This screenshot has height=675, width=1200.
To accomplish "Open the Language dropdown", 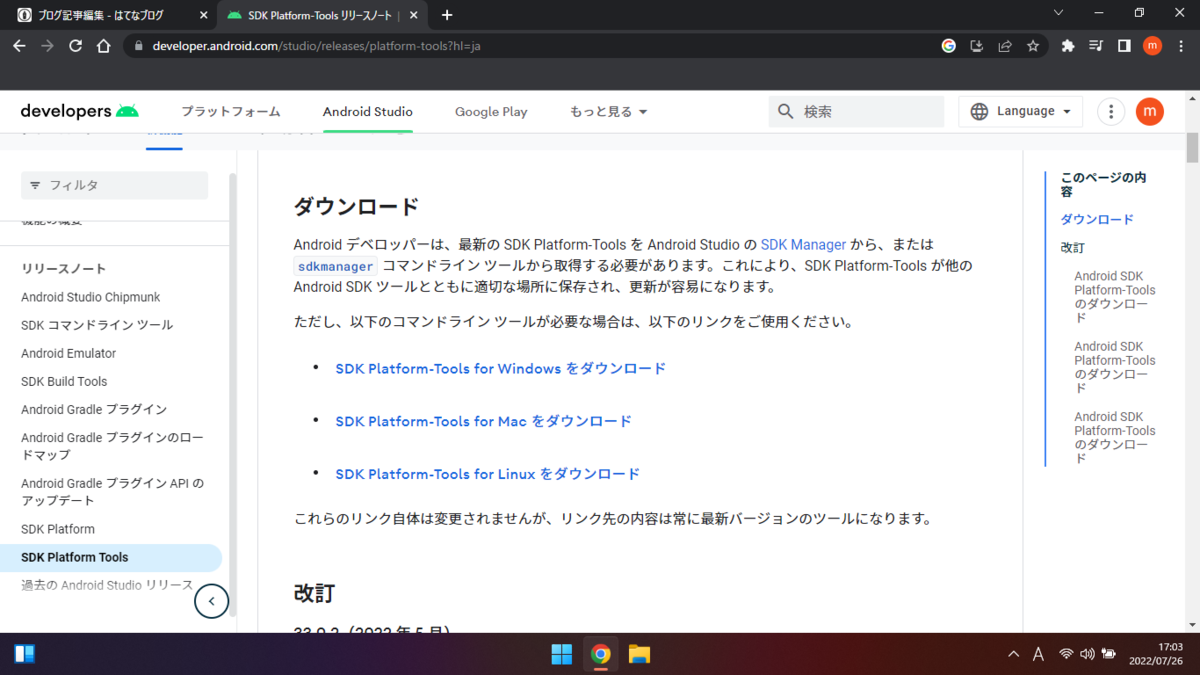I will coord(1020,111).
